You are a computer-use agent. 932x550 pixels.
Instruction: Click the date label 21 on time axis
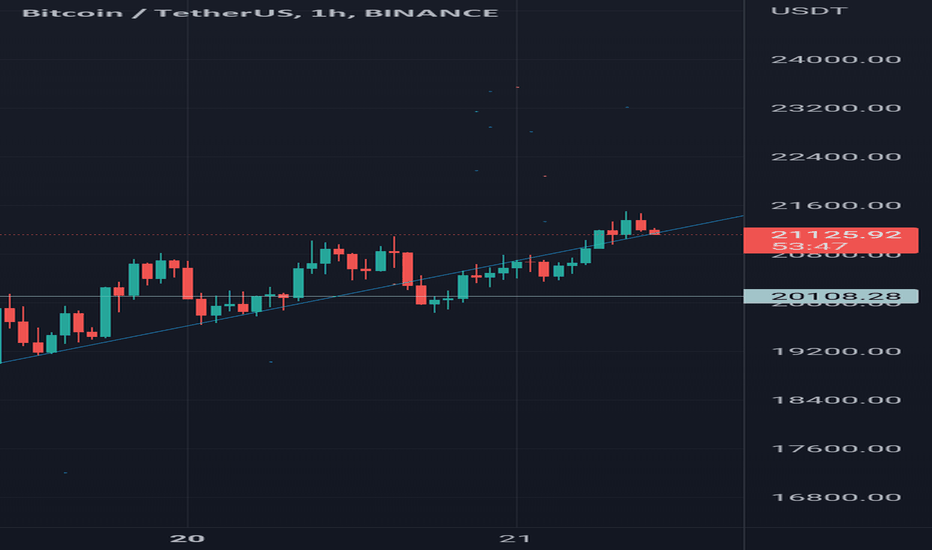515,539
